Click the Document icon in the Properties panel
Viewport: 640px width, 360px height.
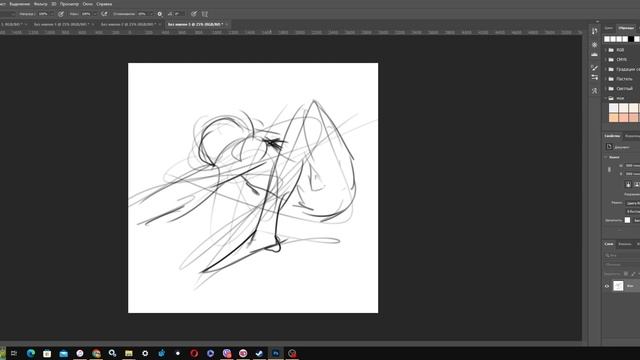pos(609,147)
